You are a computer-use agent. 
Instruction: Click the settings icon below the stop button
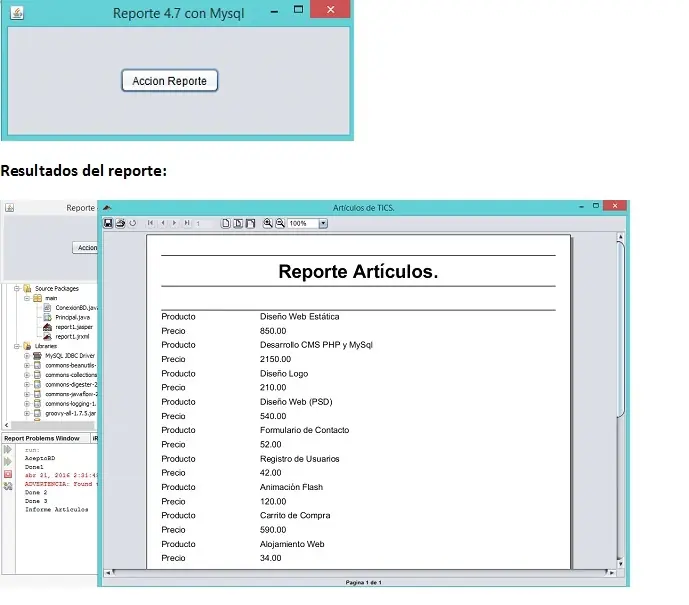pyautogui.click(x=8, y=486)
